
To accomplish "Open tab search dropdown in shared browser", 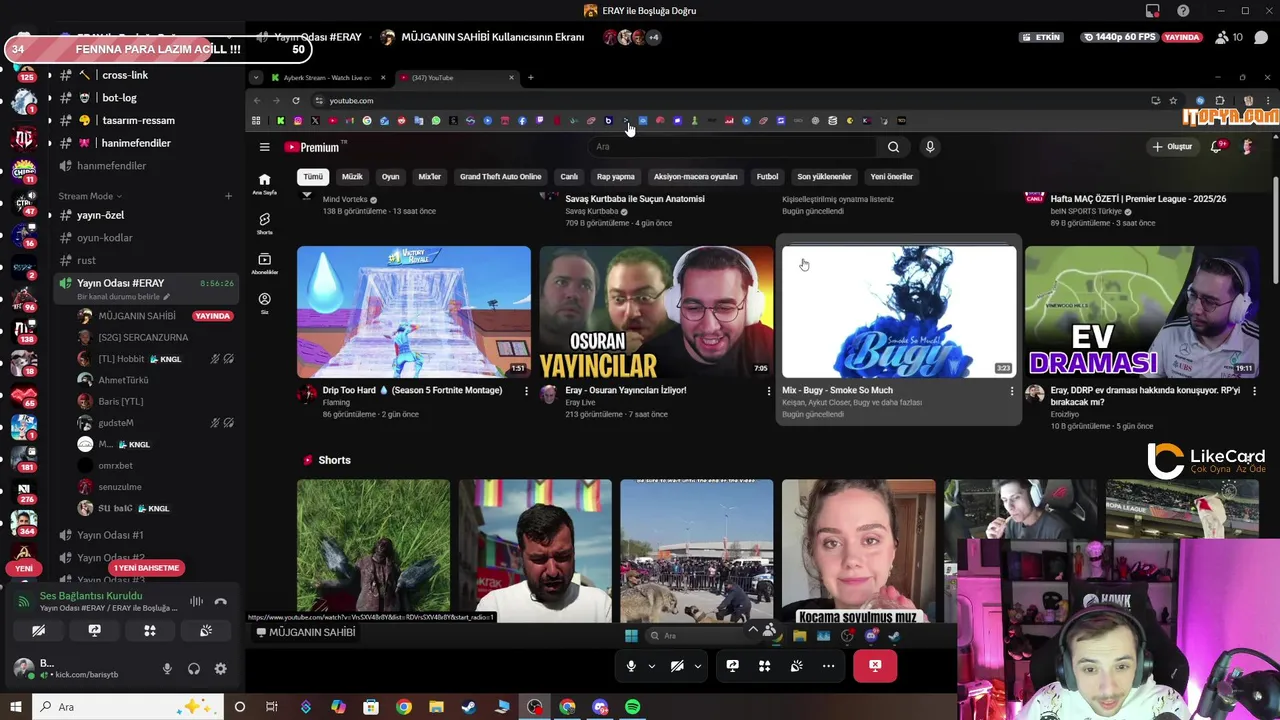I will pyautogui.click(x=256, y=77).
